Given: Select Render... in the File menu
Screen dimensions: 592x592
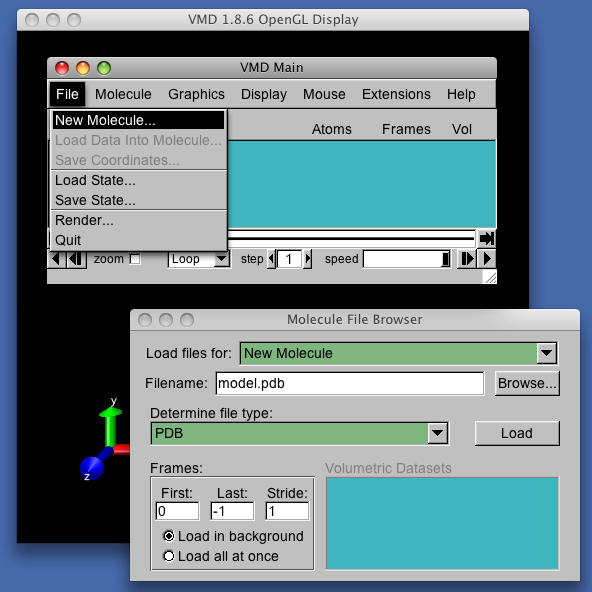Looking at the screenshot, I should [139, 220].
